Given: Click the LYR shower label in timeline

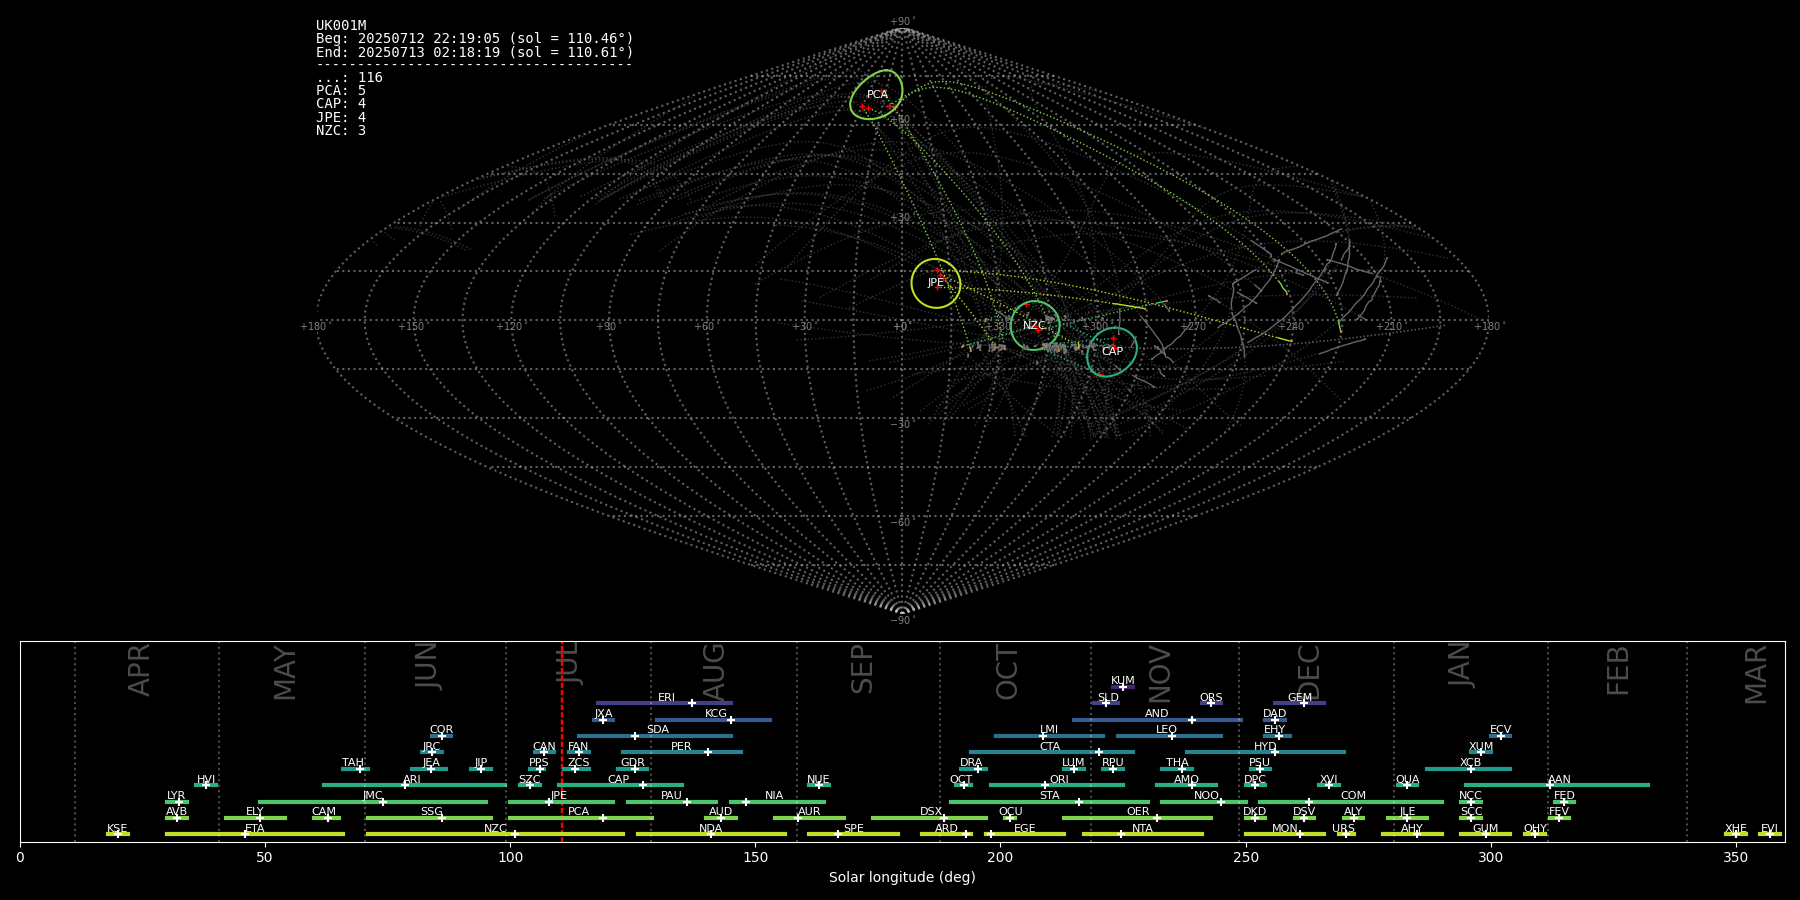Looking at the screenshot, I should click(x=176, y=796).
